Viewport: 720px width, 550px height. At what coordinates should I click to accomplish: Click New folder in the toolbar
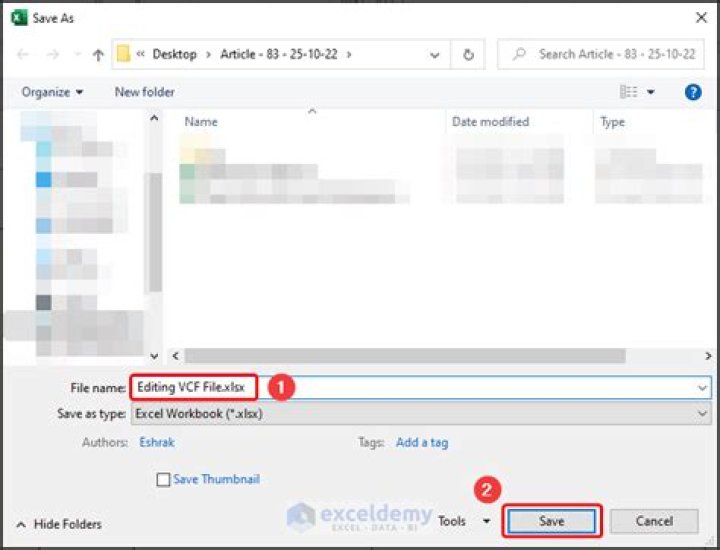pos(144,92)
